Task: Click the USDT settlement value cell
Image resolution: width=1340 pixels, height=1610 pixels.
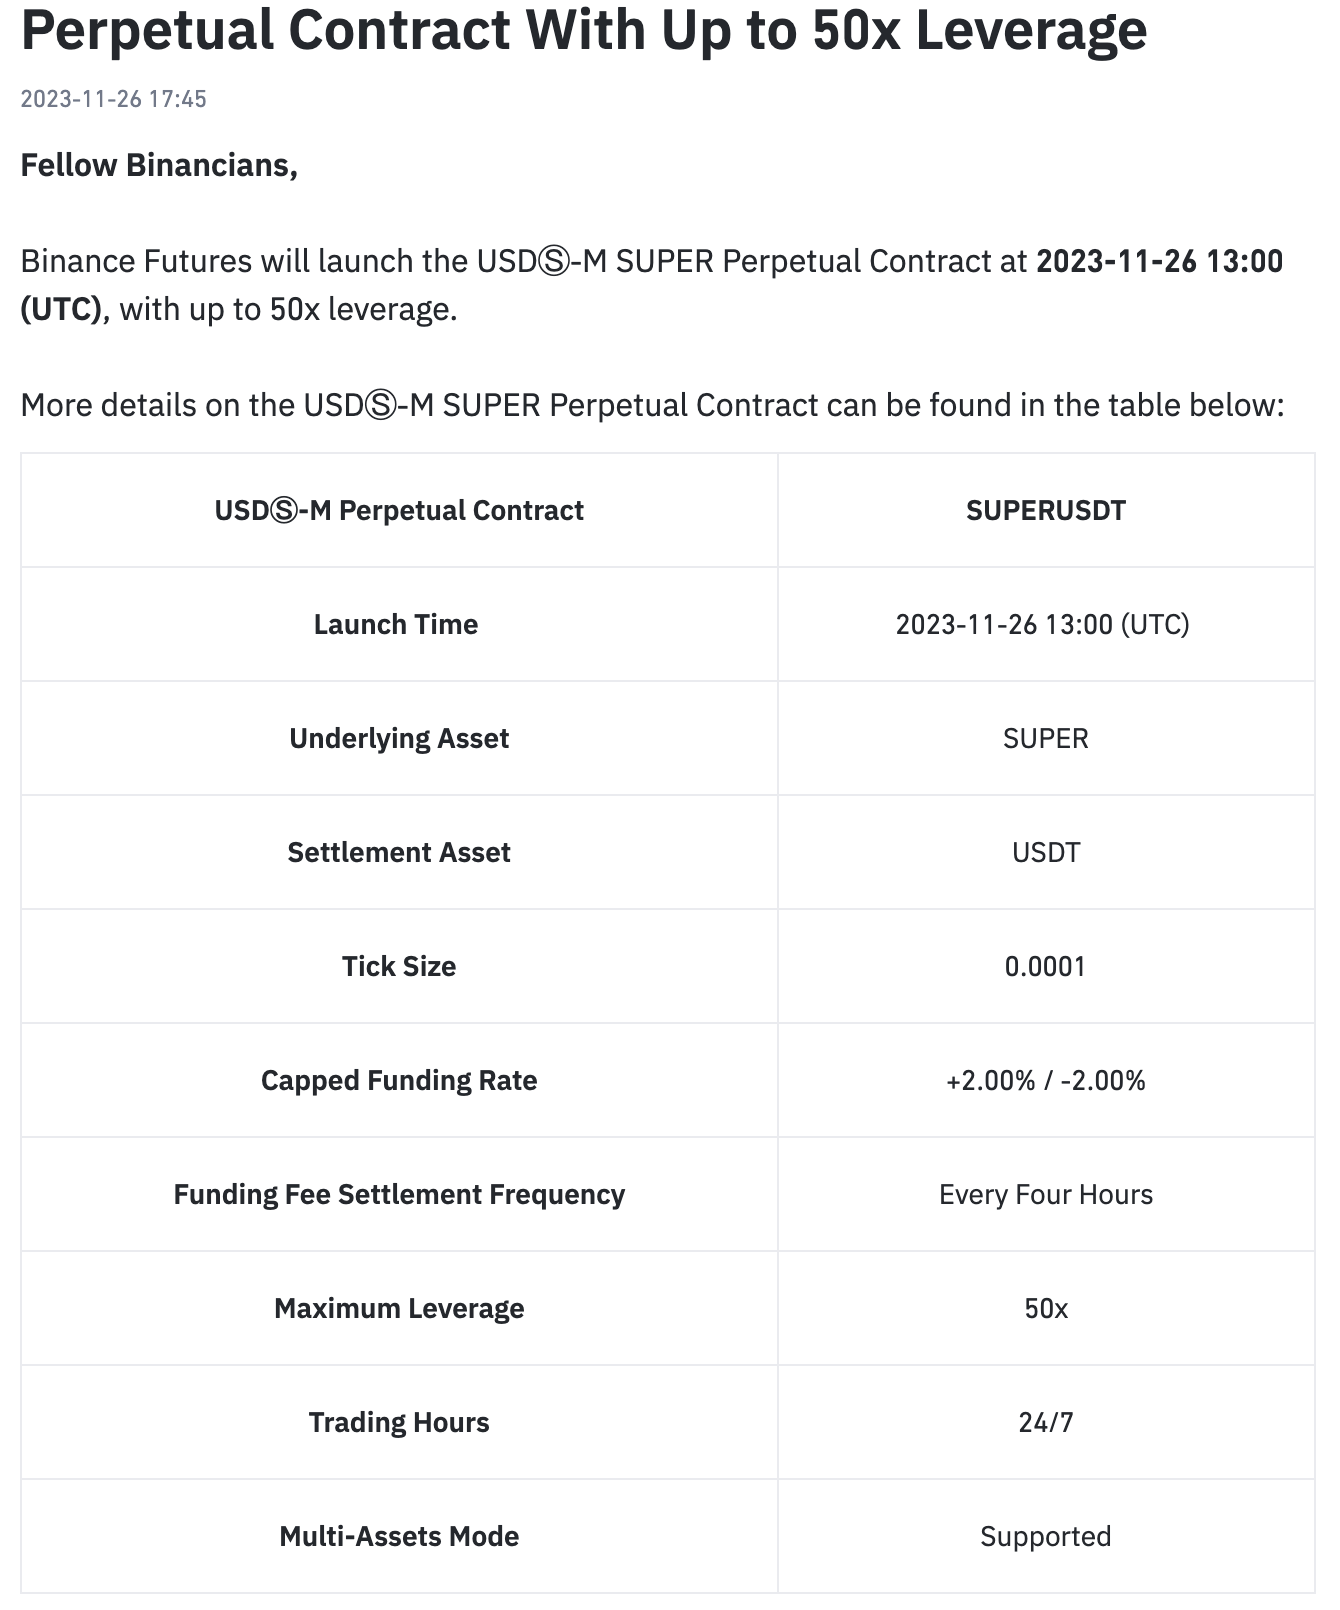Action: click(x=1046, y=852)
